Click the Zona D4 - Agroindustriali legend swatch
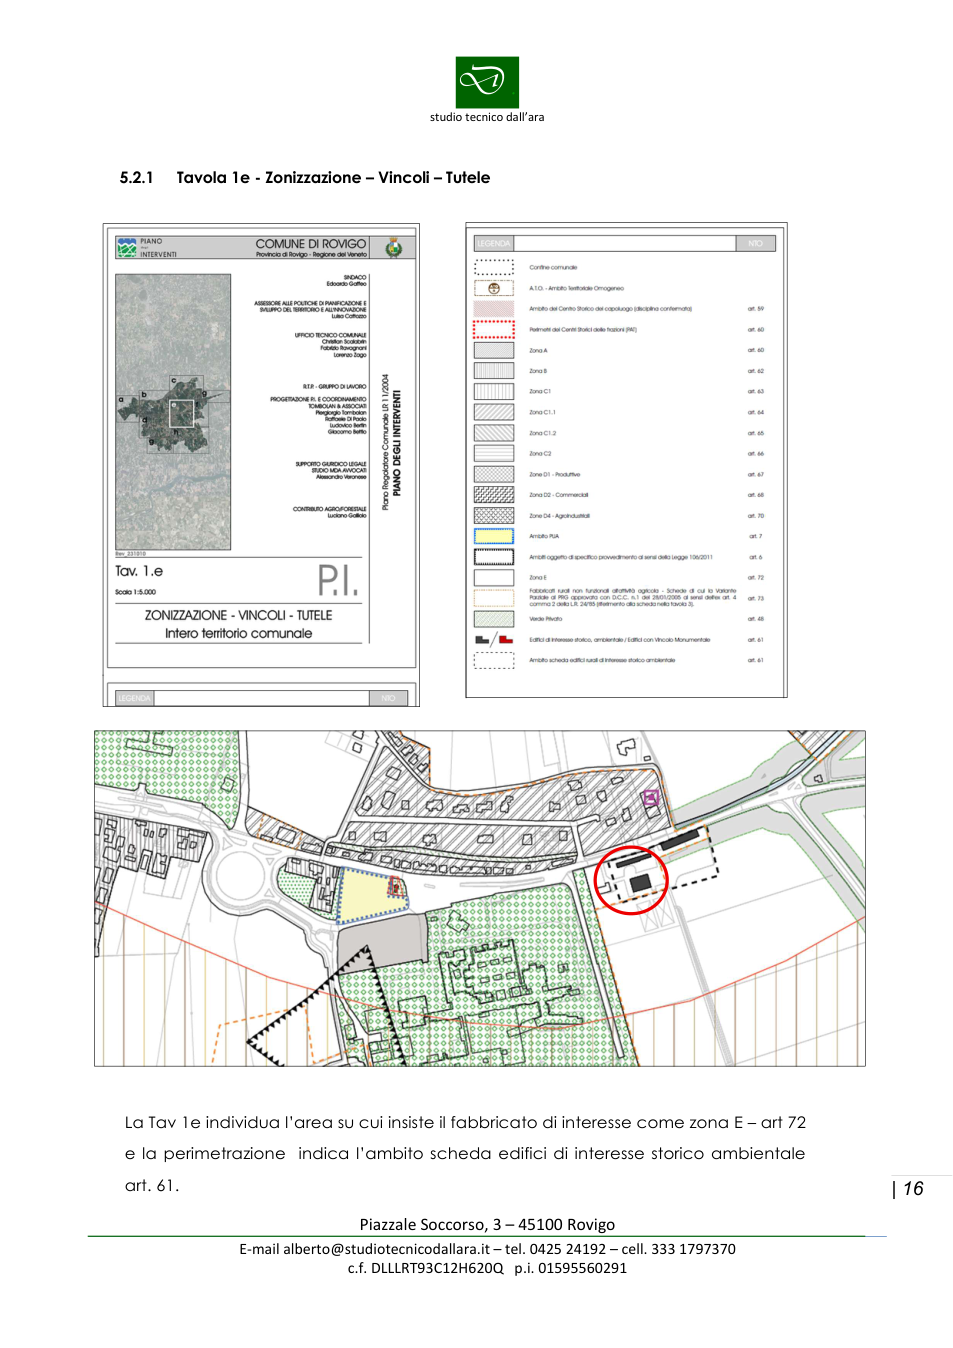Screen dimensions: 953x1348 tap(493, 515)
